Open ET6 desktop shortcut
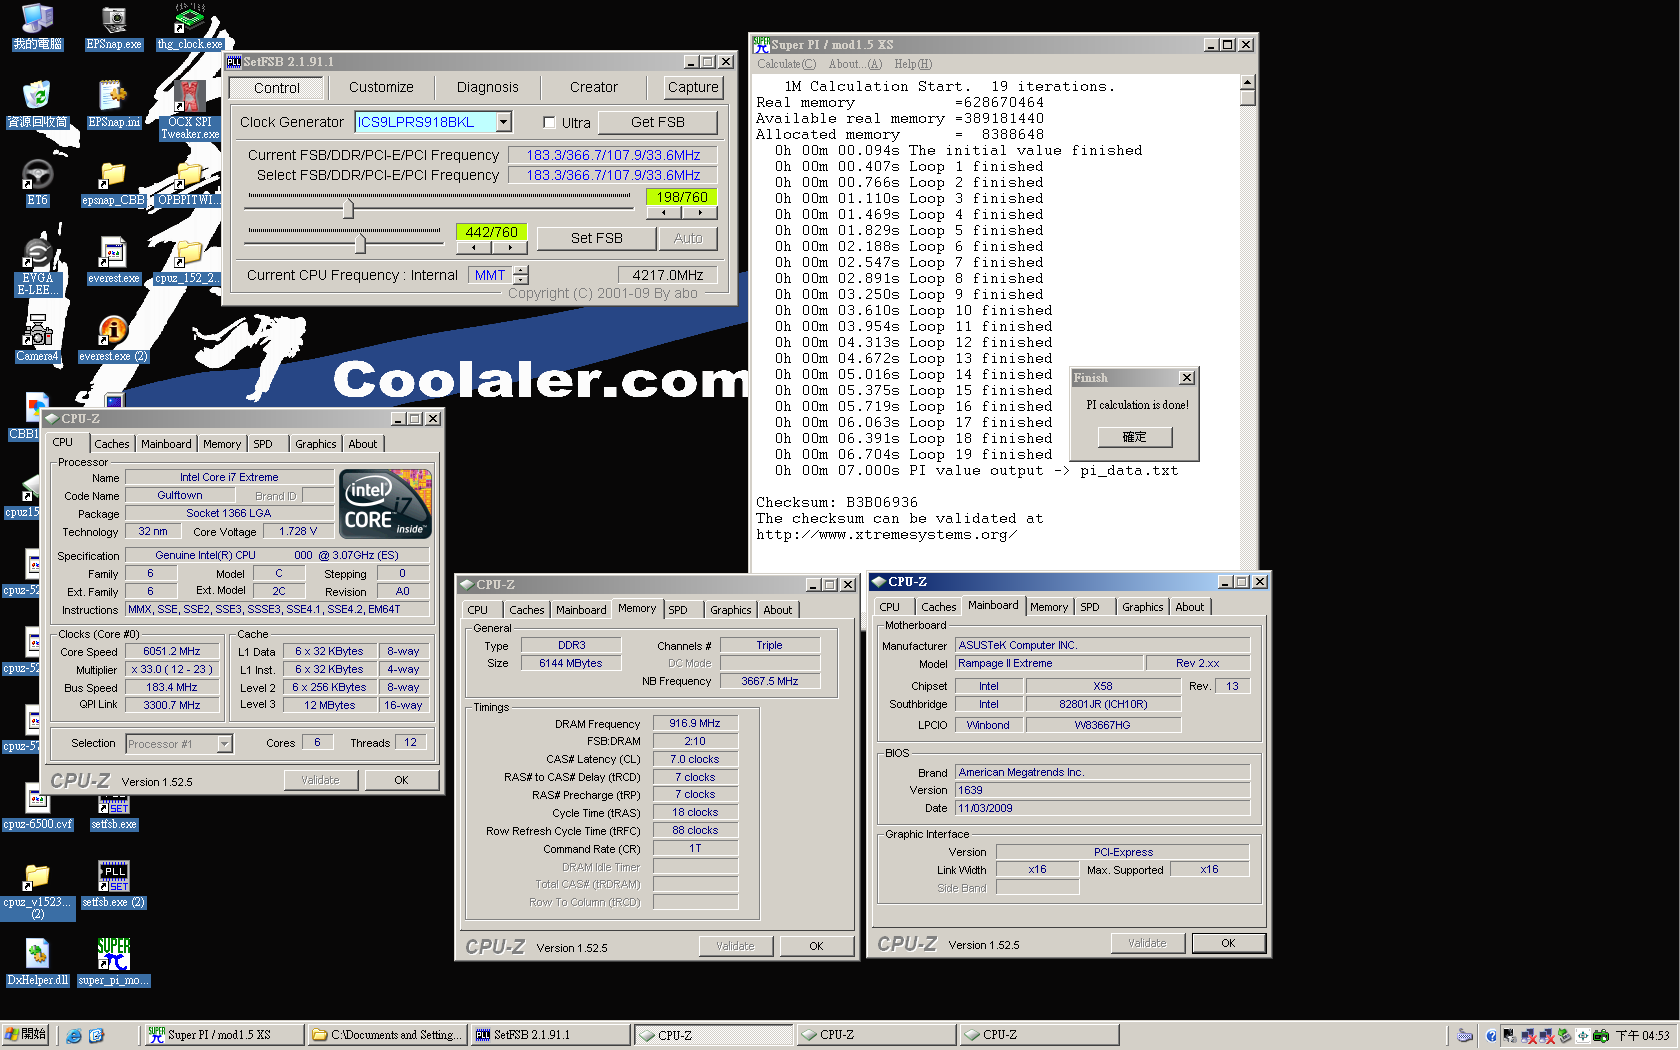1680x1050 pixels. 37,183
